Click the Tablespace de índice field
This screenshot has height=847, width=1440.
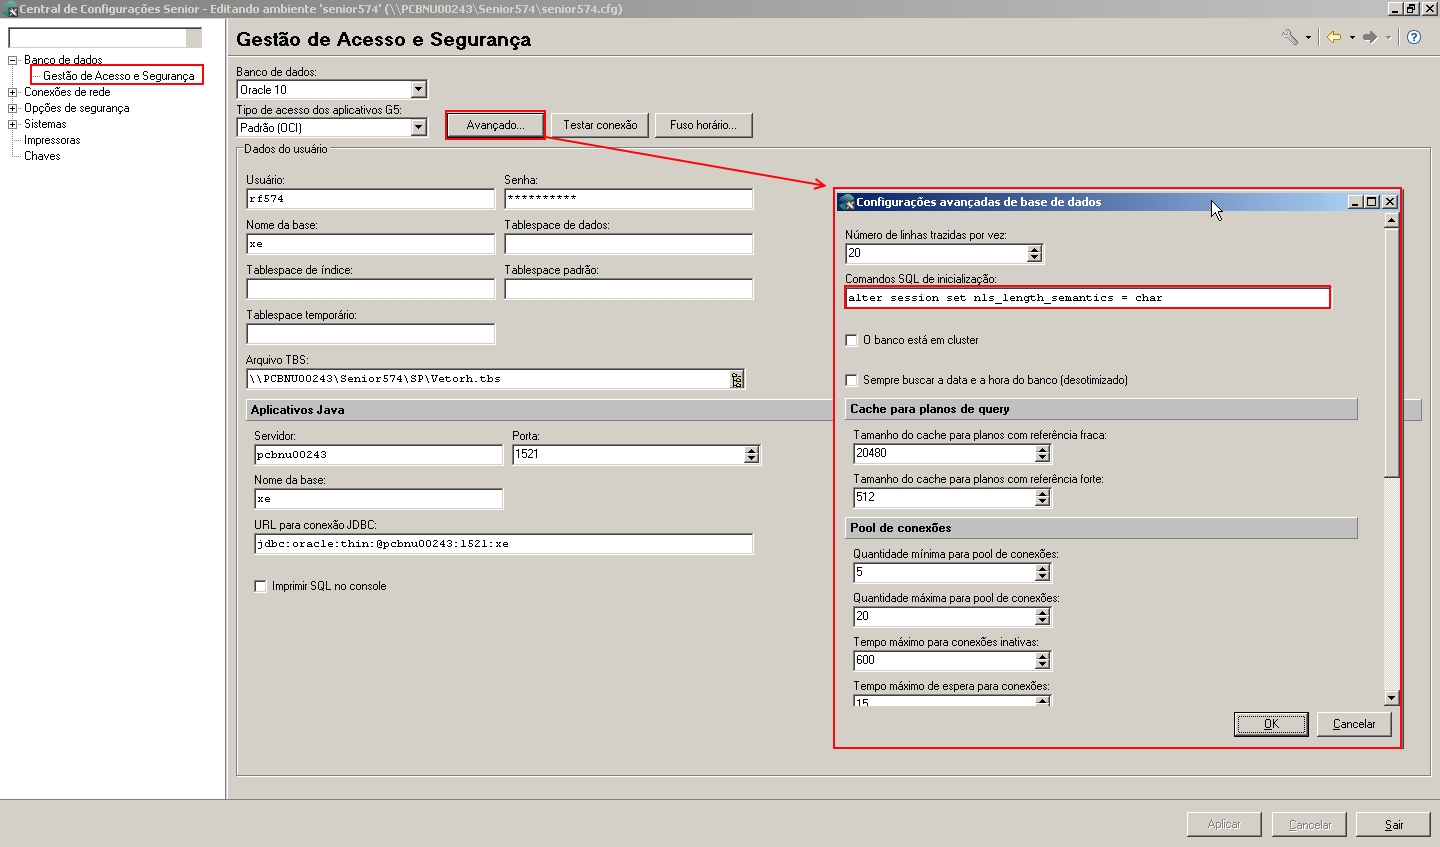click(370, 289)
